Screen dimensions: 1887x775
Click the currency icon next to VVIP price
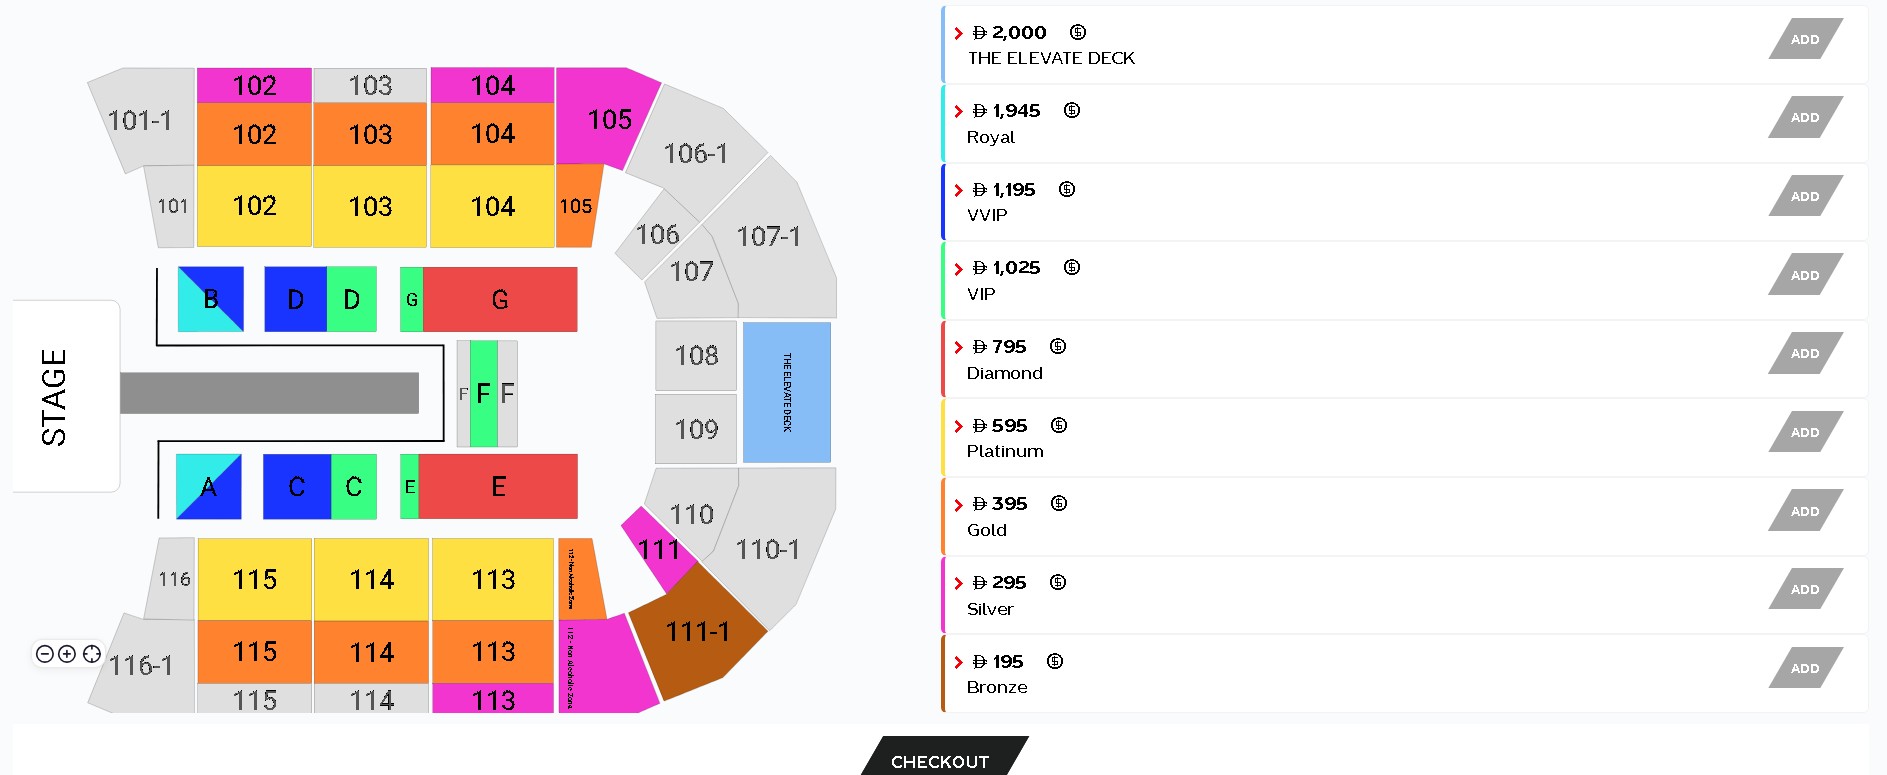click(1067, 189)
